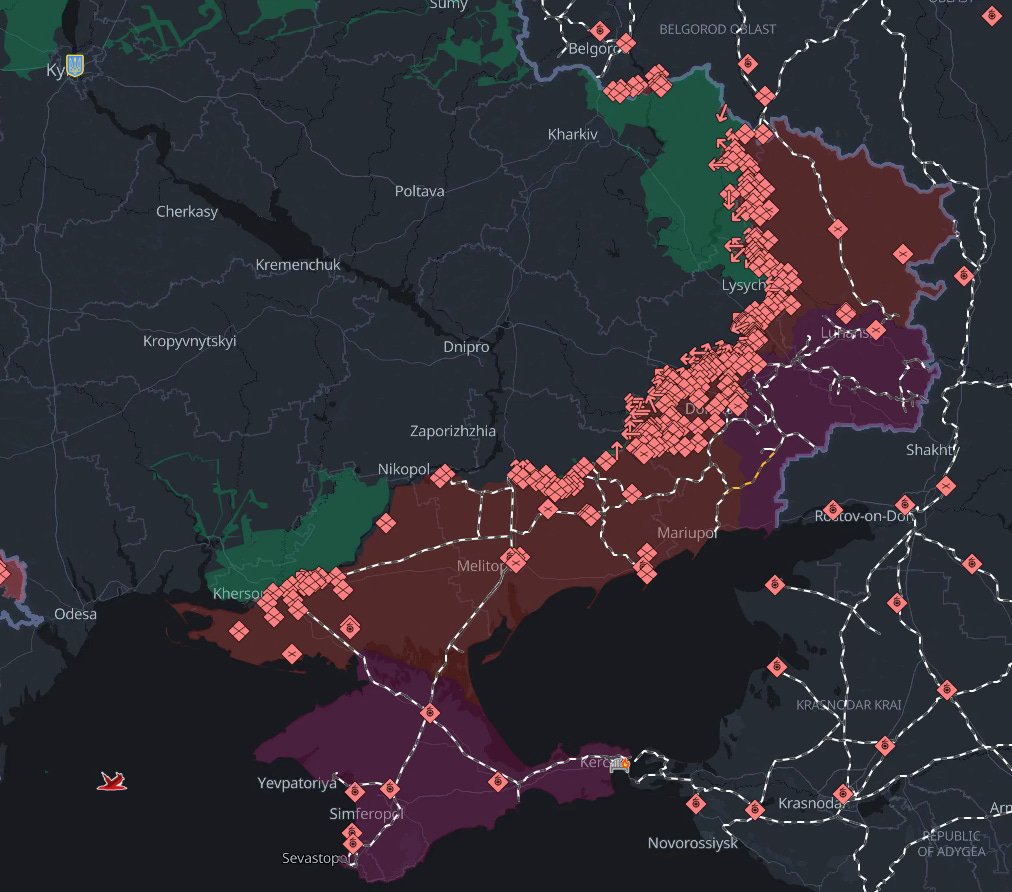Select the marker on the Belgorod city label
The width and height of the screenshot is (1012, 892).
(x=625, y=44)
